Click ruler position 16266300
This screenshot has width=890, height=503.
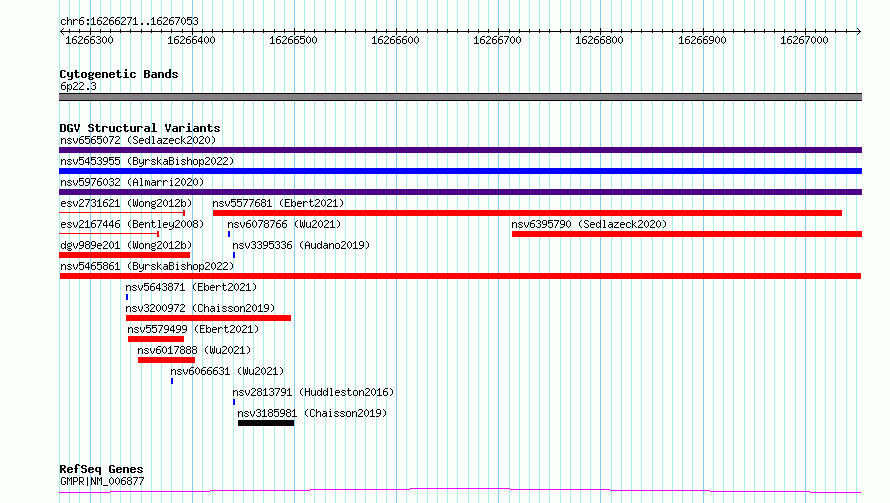point(89,40)
